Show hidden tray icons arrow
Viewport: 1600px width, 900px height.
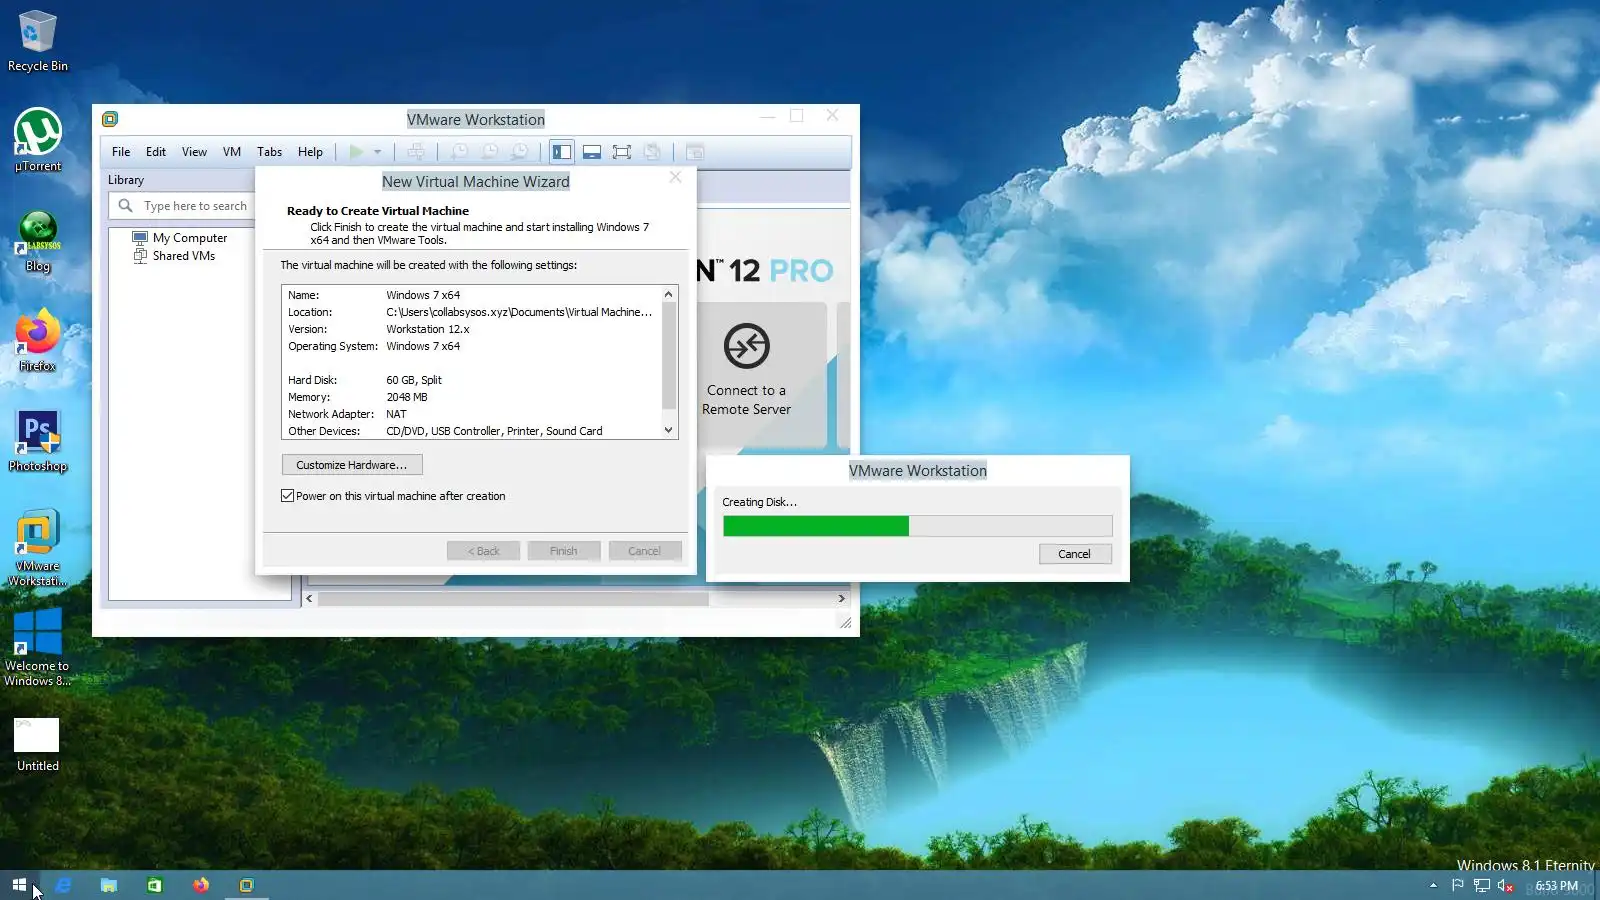click(x=1433, y=885)
